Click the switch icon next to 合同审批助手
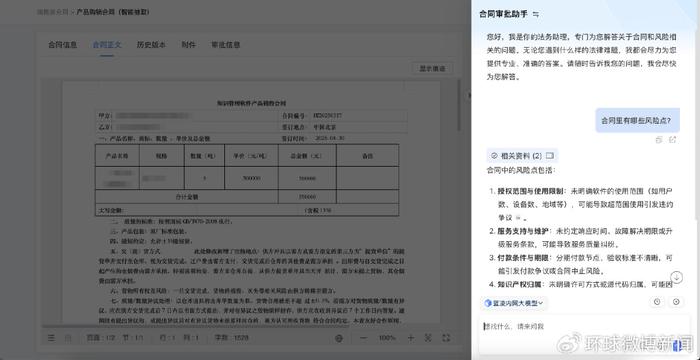 (x=536, y=15)
